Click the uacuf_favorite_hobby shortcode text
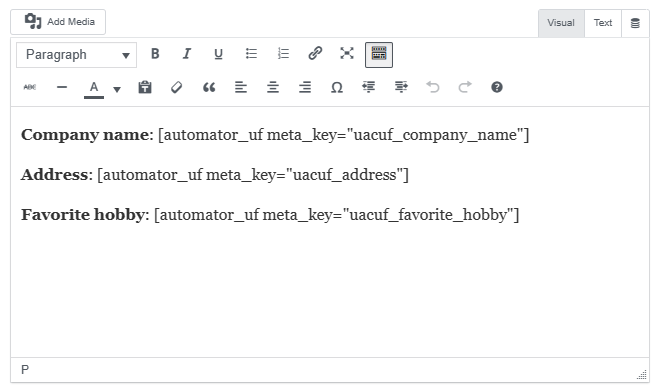Image resolution: width=655 pixels, height=387 pixels. [336, 215]
